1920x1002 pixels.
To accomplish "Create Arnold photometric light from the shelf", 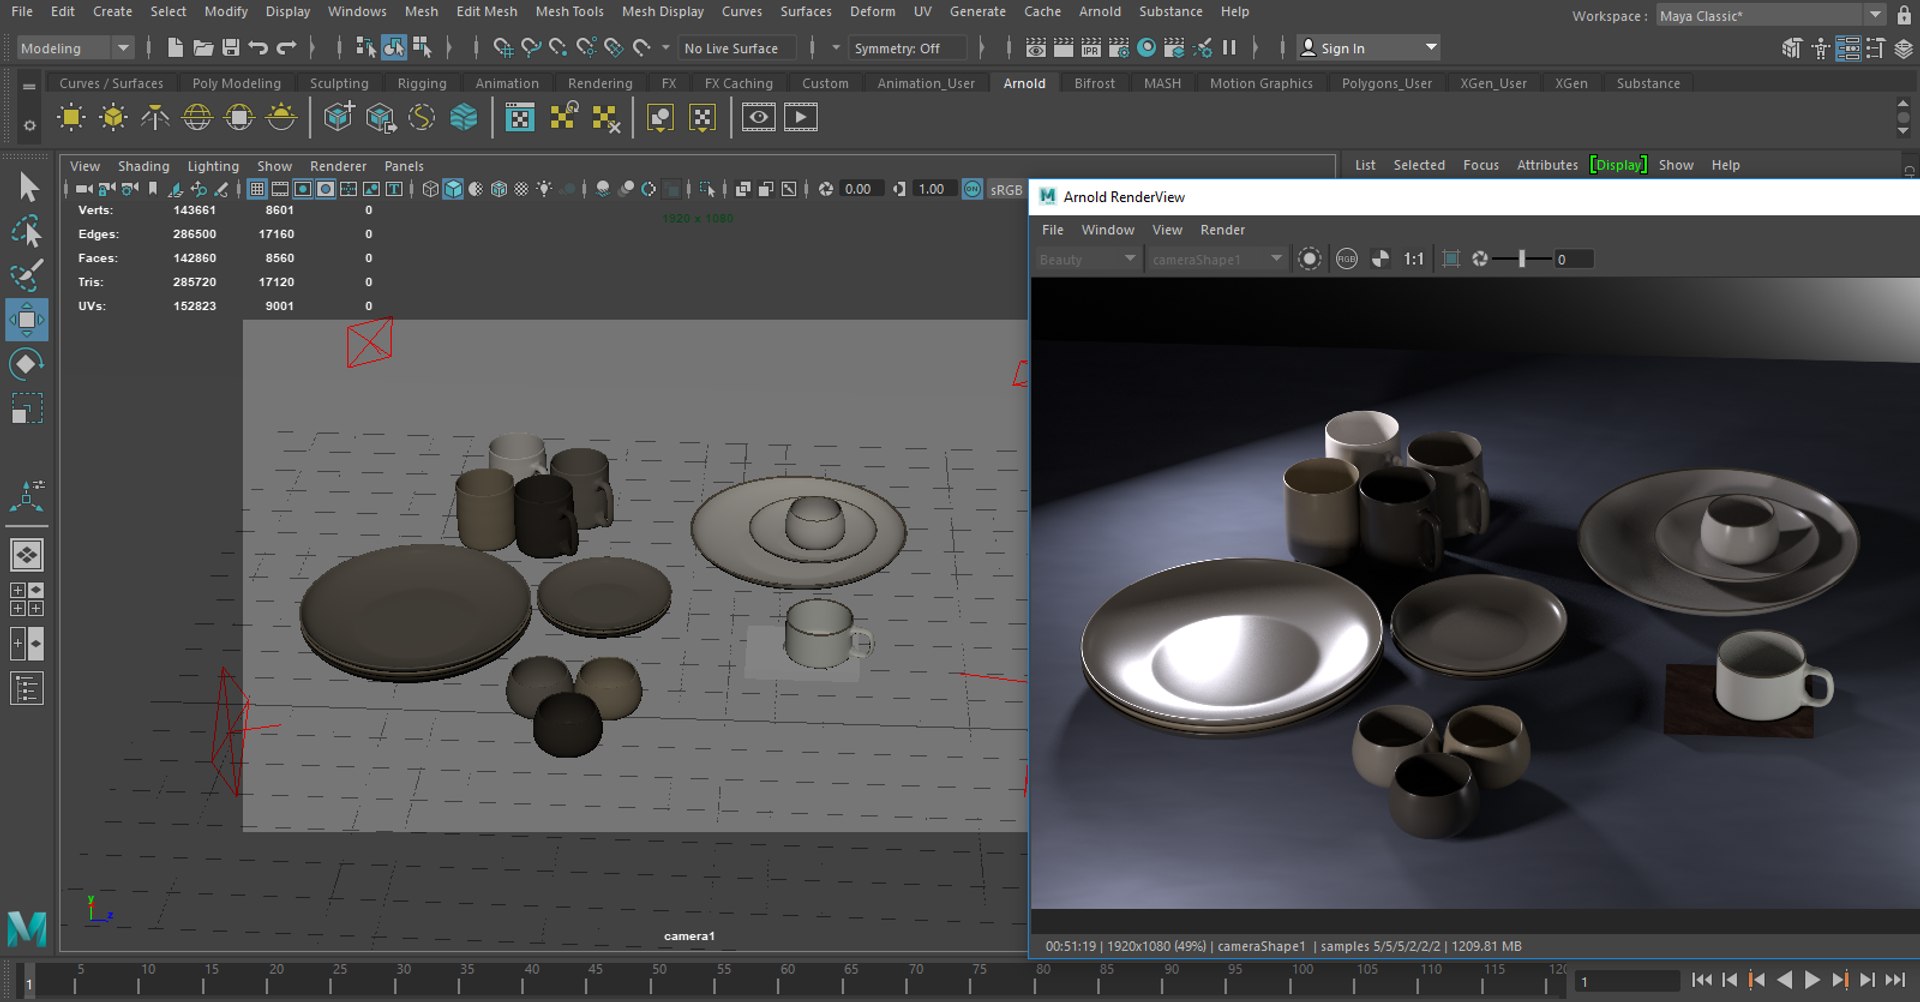I will tap(155, 118).
